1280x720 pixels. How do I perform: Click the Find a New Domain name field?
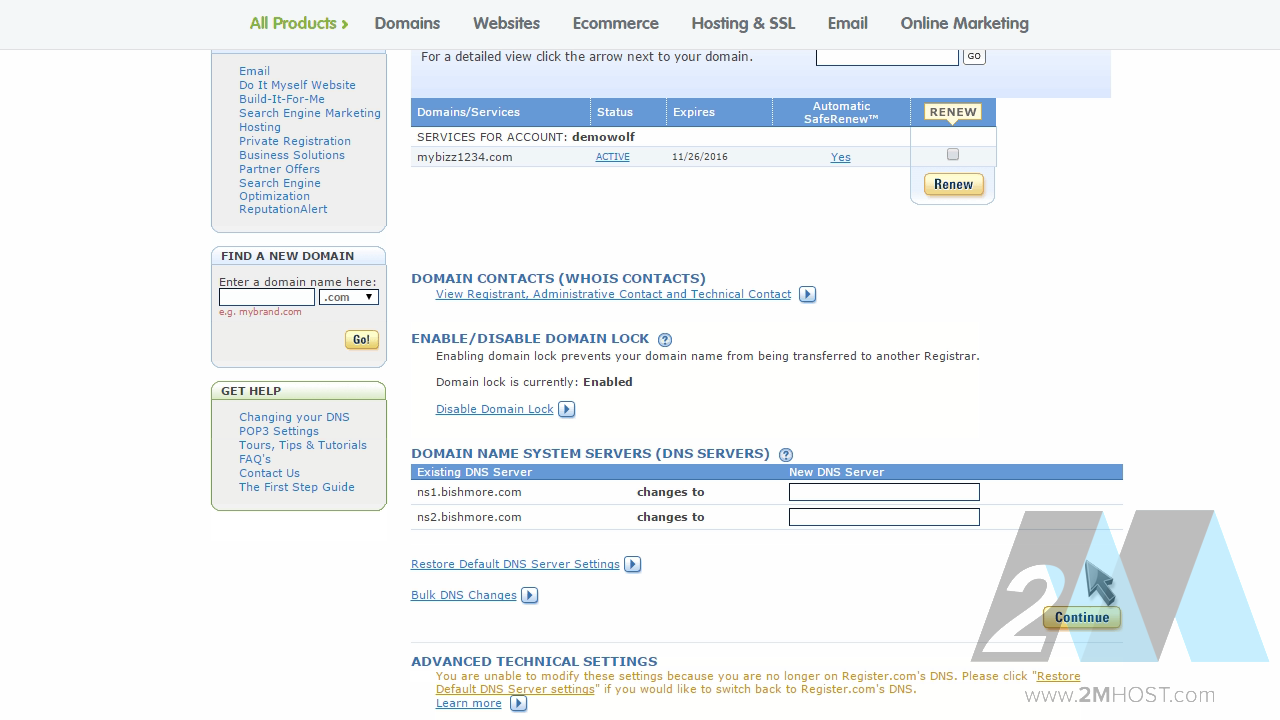coord(267,297)
